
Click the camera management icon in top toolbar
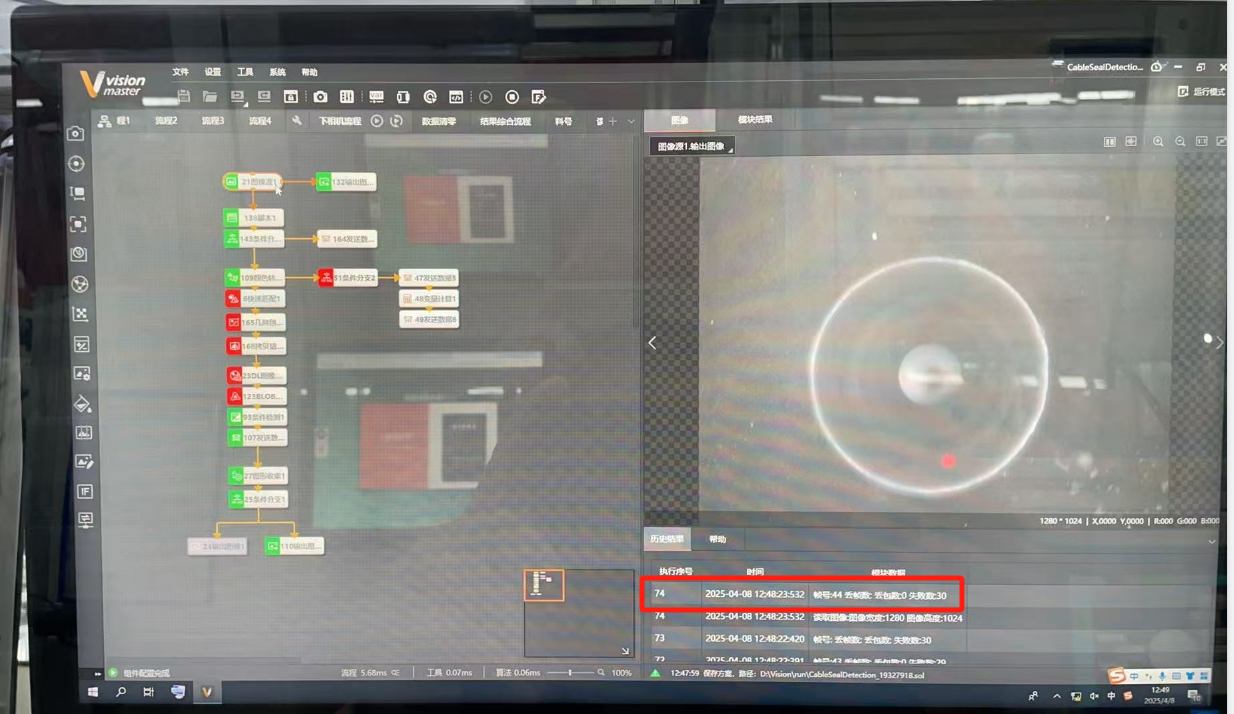tap(320, 97)
